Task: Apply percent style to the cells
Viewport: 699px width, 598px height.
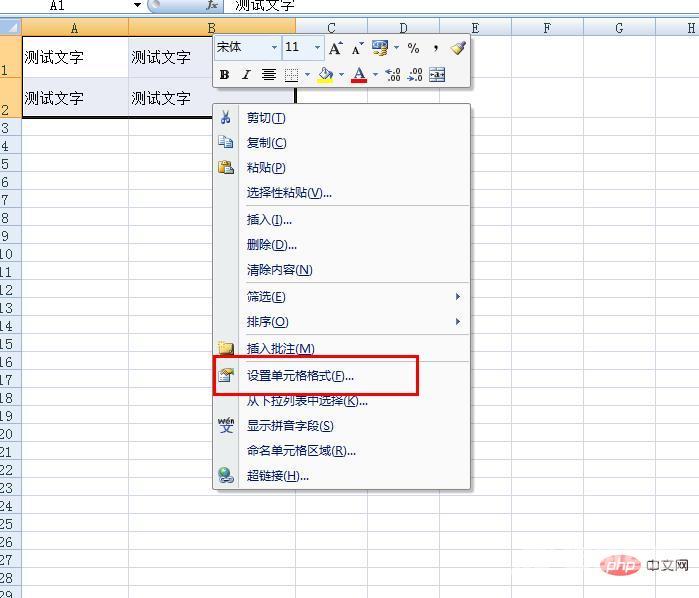Action: tap(413, 48)
